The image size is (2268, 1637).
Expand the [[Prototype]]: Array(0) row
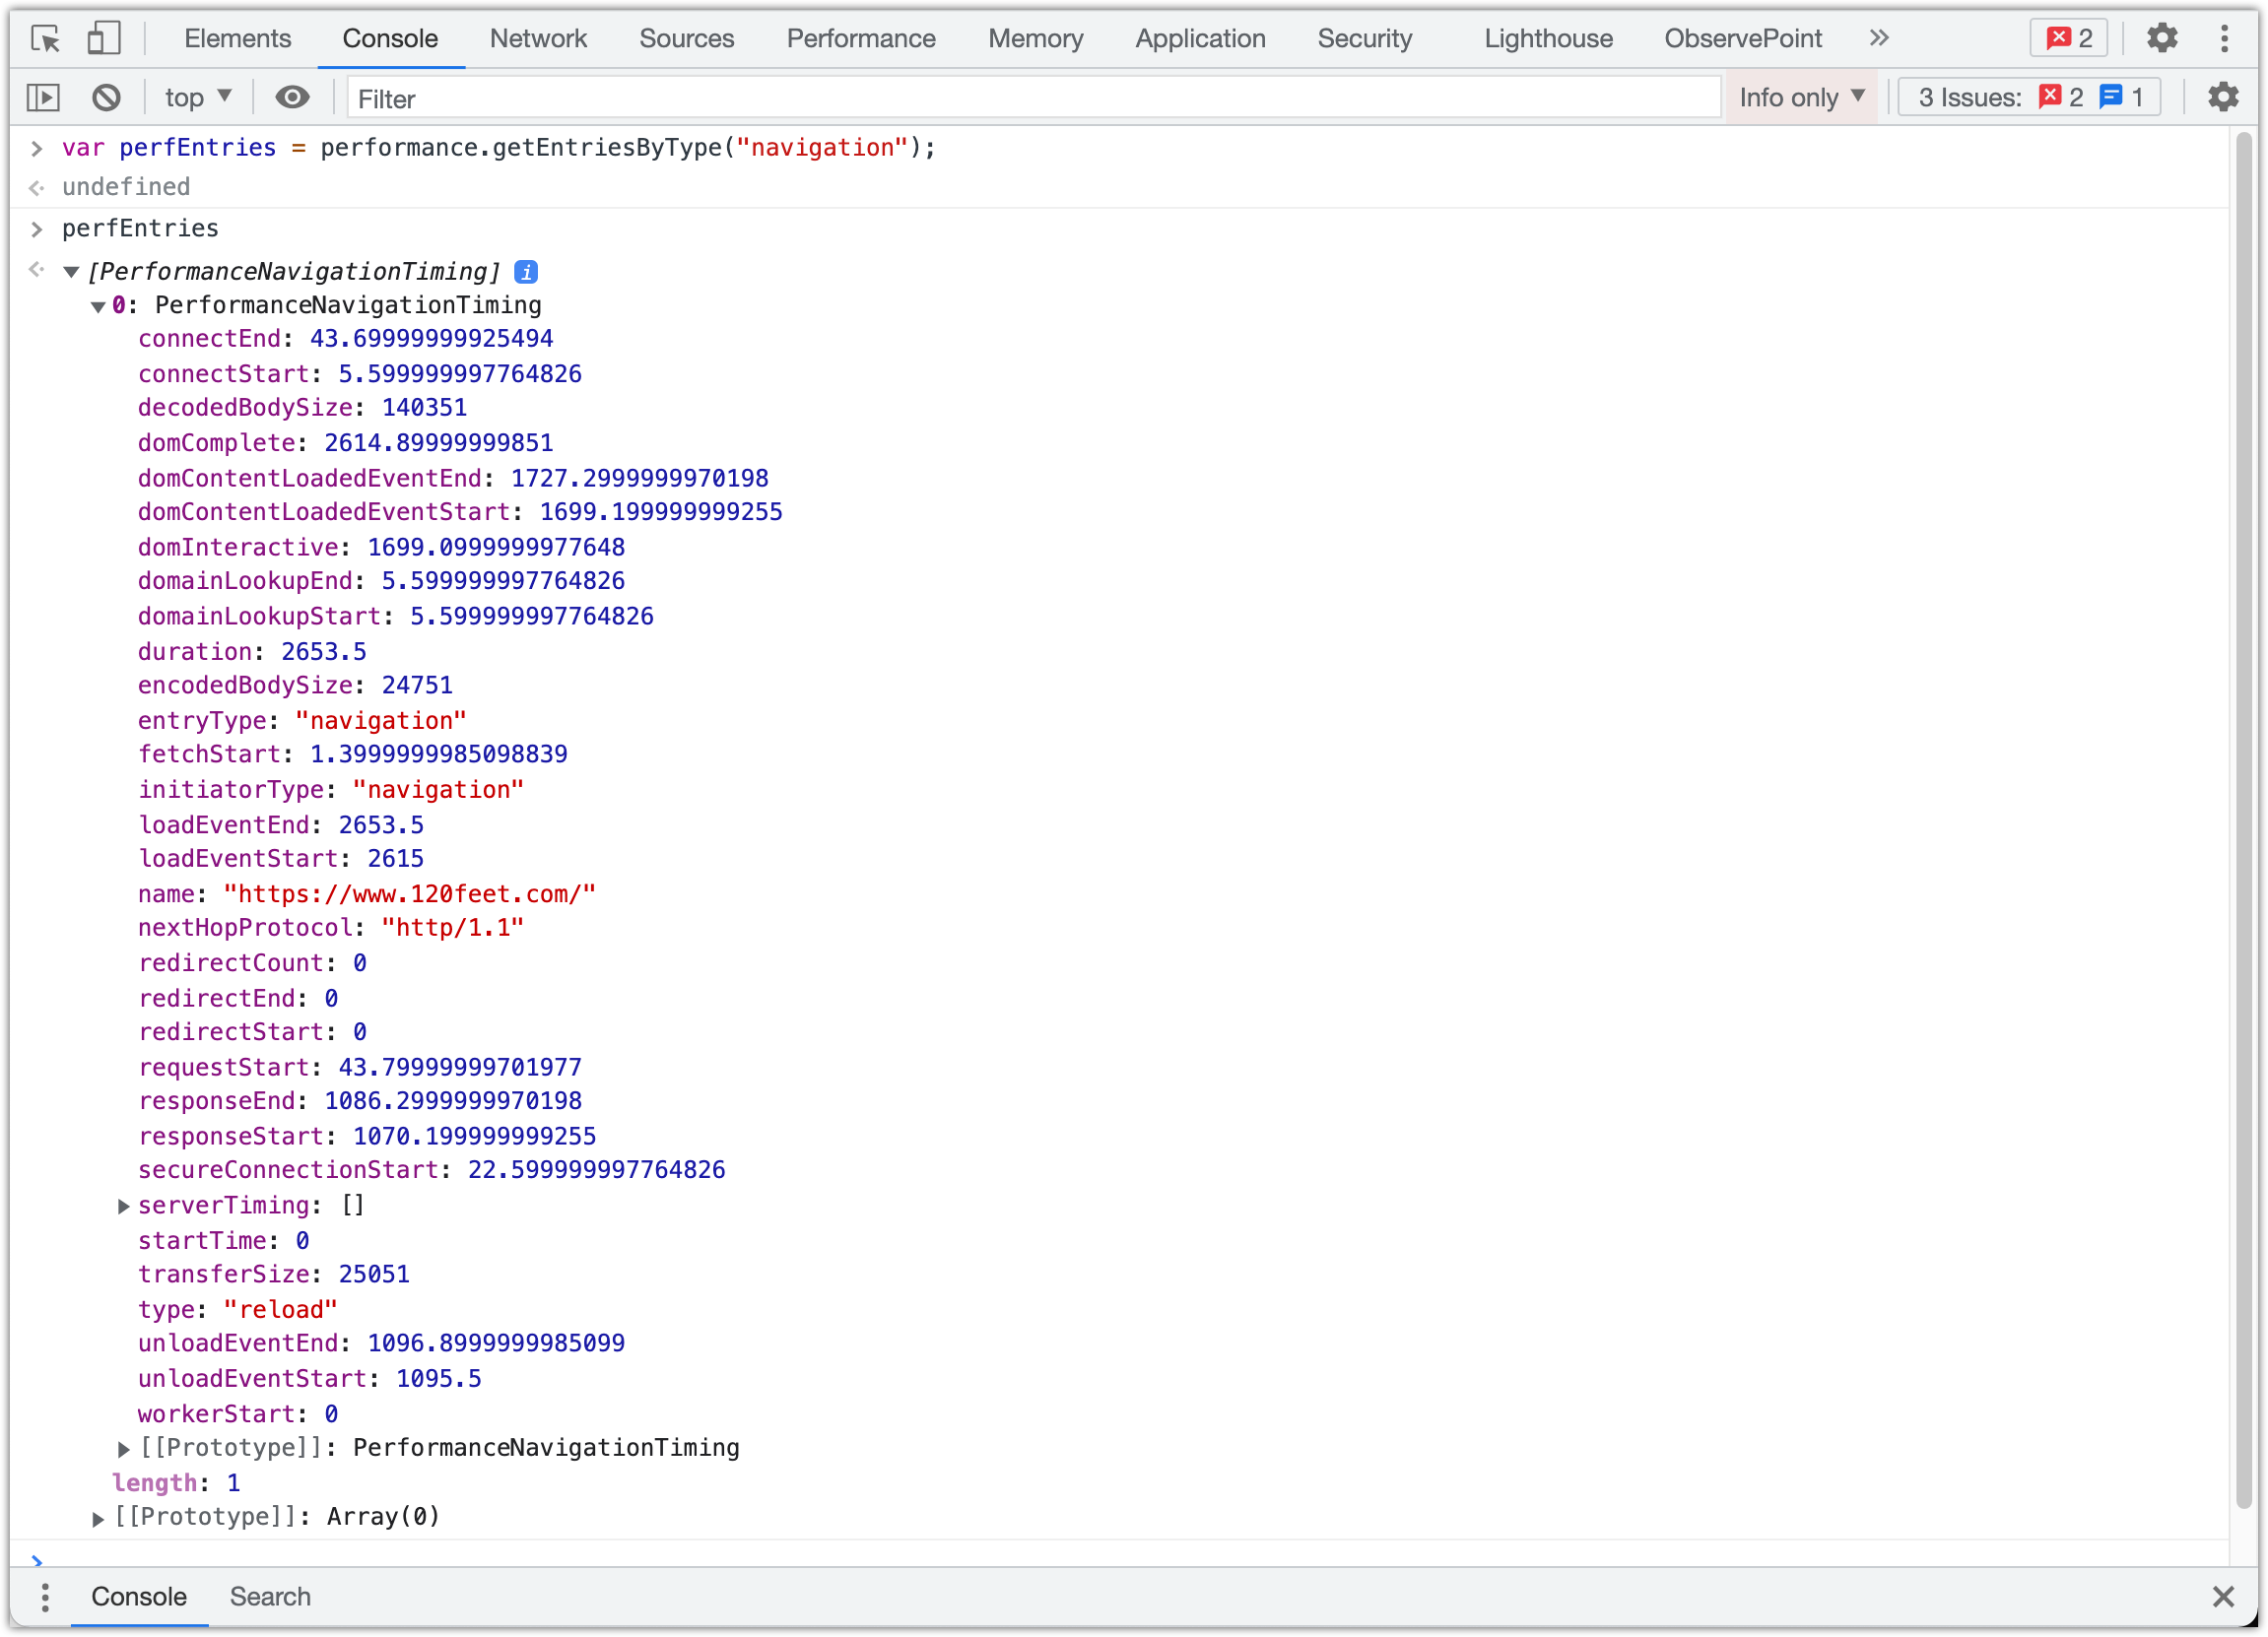[97, 1519]
